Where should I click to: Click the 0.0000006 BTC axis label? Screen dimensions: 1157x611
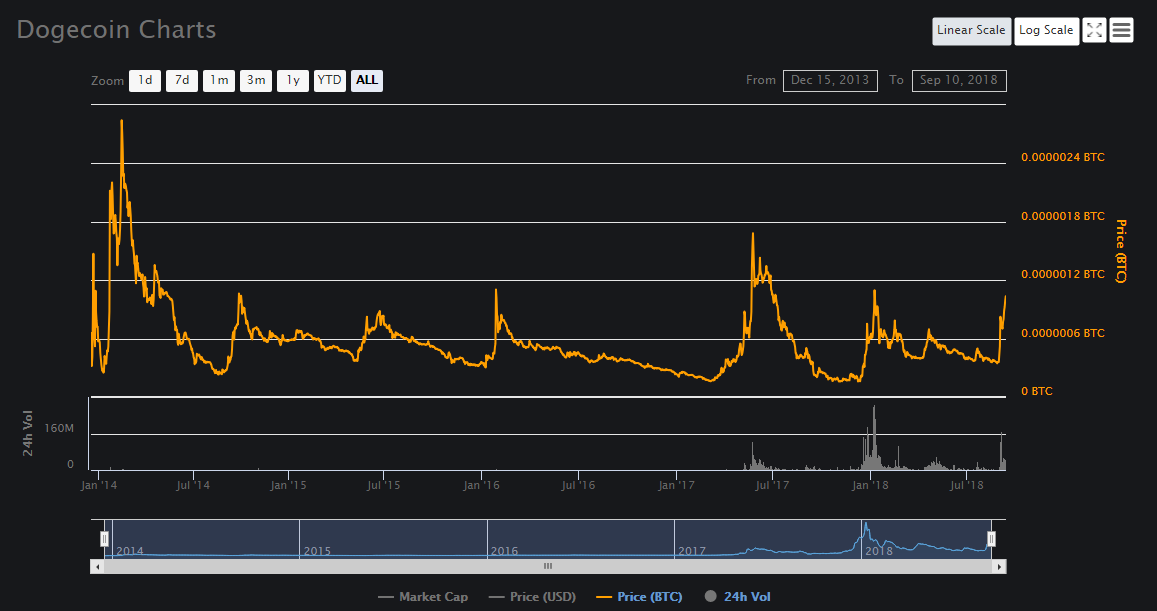click(x=1063, y=334)
